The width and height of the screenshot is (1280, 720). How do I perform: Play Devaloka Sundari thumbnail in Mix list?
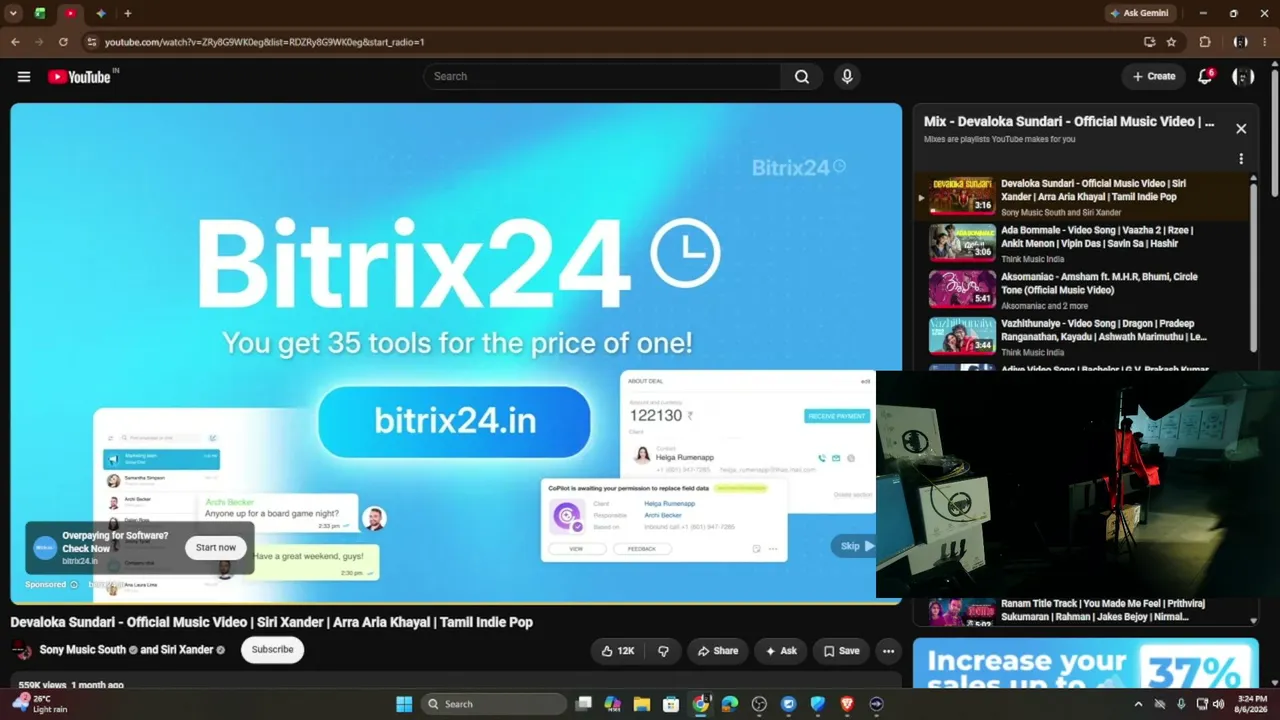pyautogui.click(x=962, y=196)
